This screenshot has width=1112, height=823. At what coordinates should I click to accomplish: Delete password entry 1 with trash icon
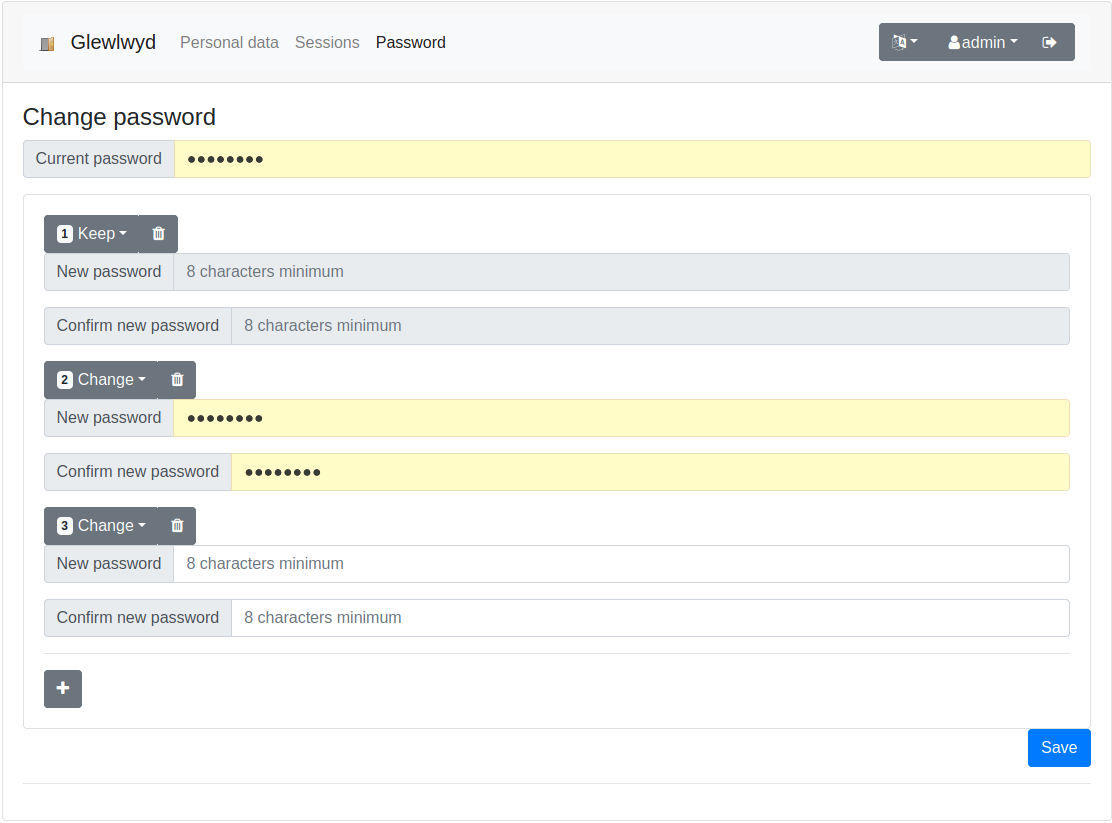click(158, 233)
